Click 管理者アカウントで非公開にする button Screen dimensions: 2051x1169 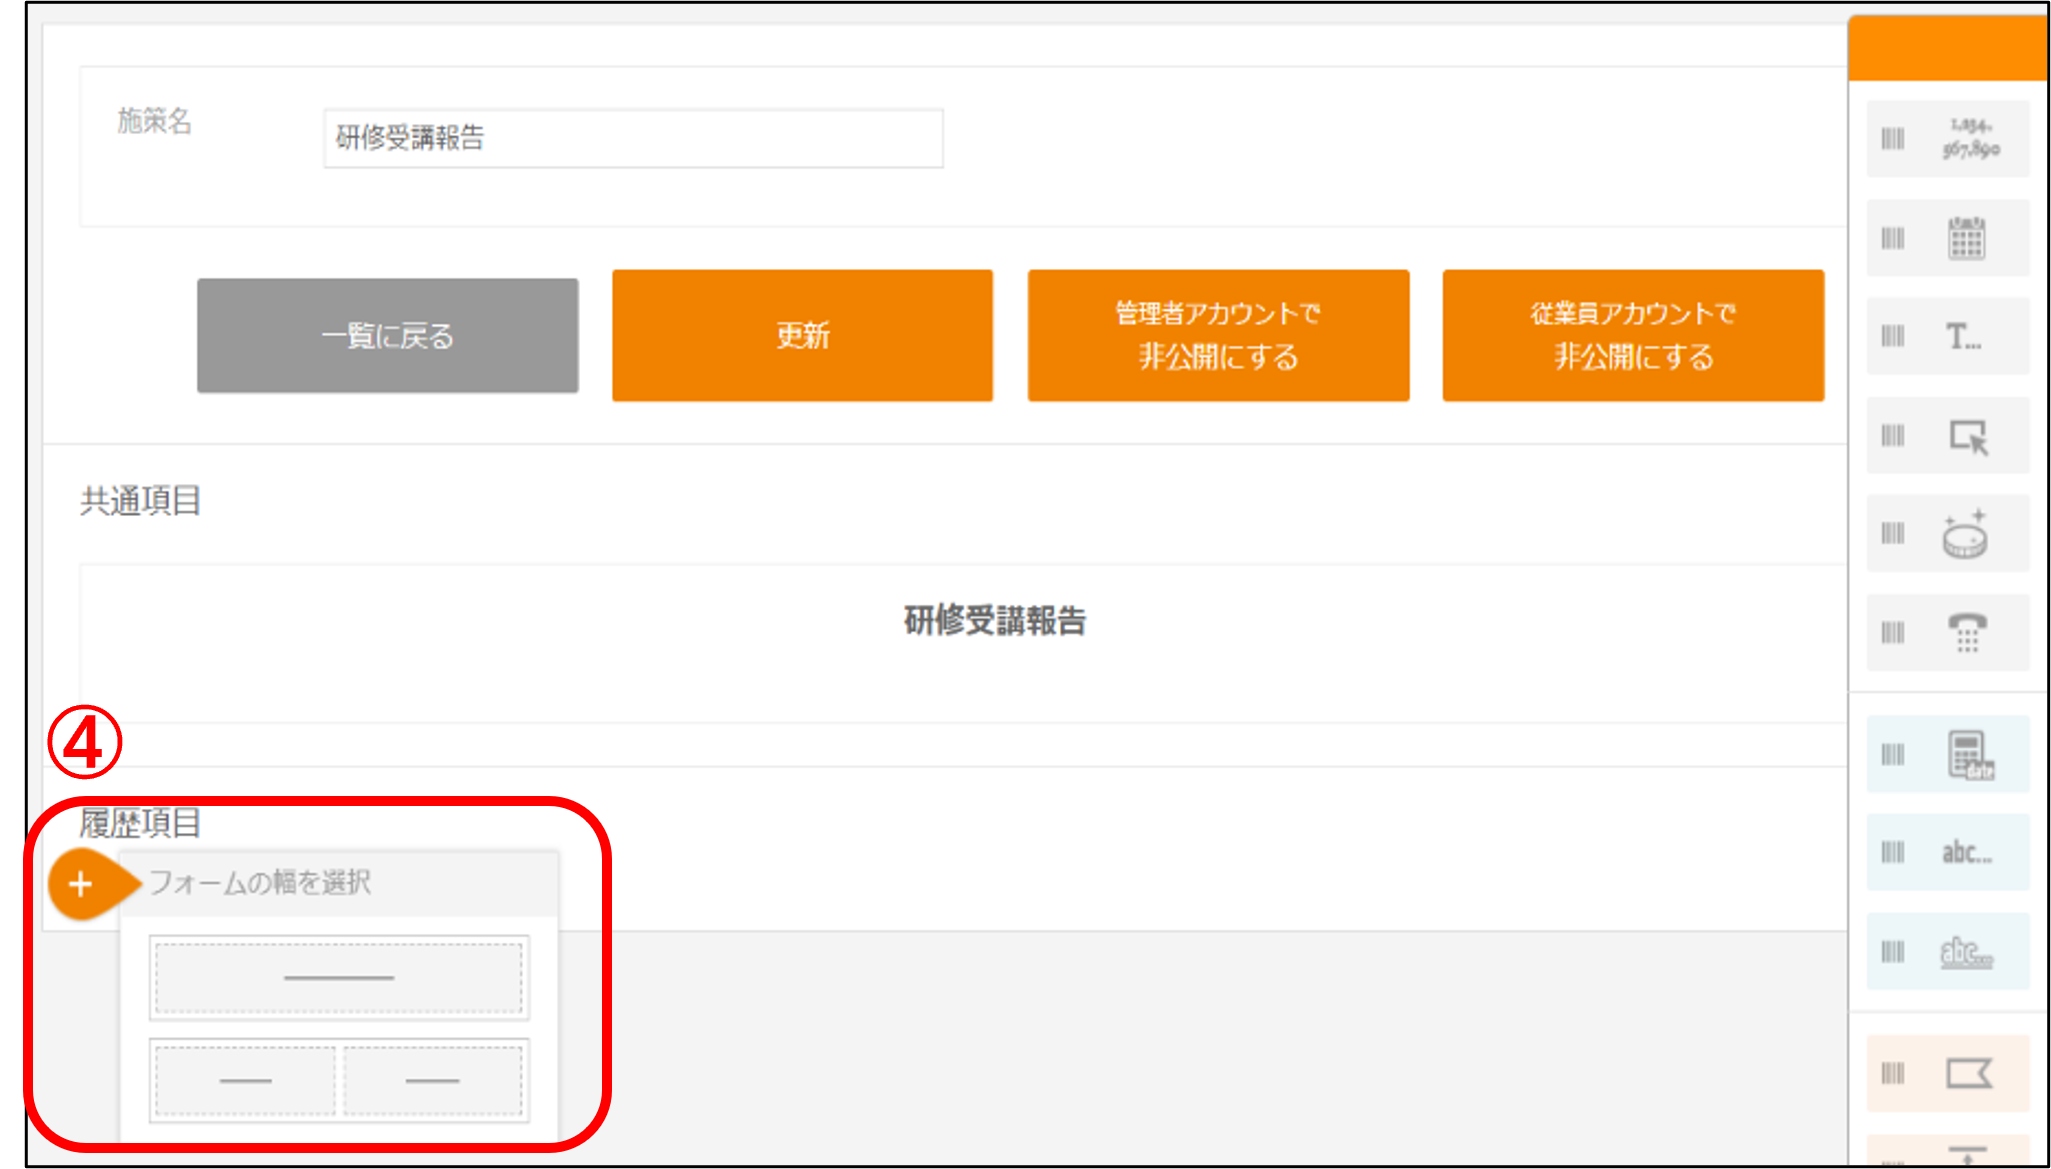[x=1218, y=336]
